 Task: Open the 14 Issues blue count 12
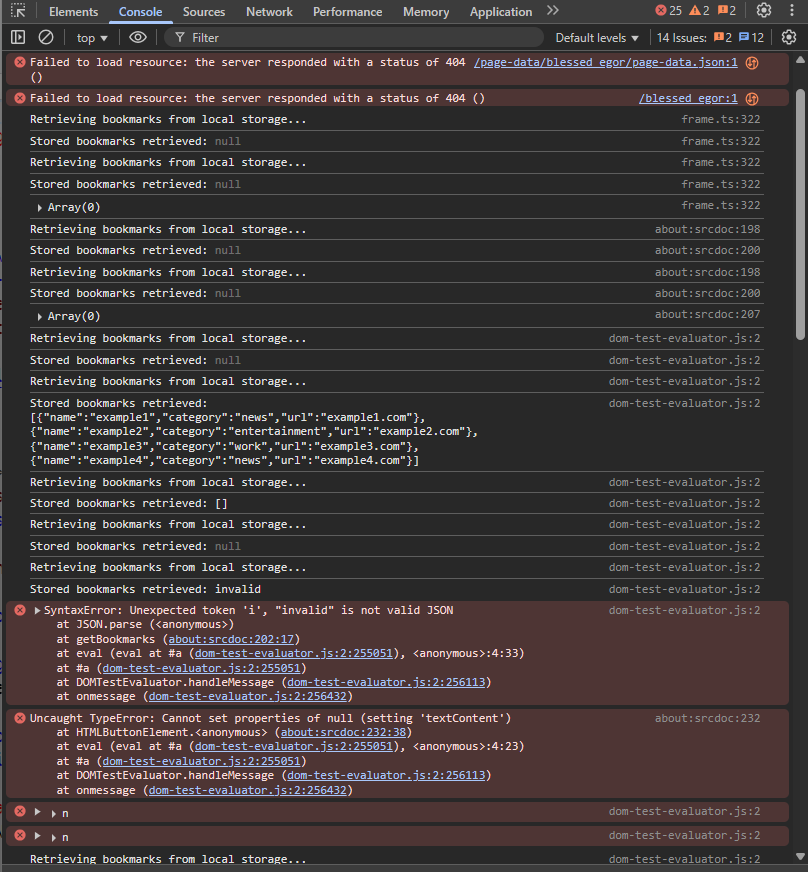[x=751, y=37]
